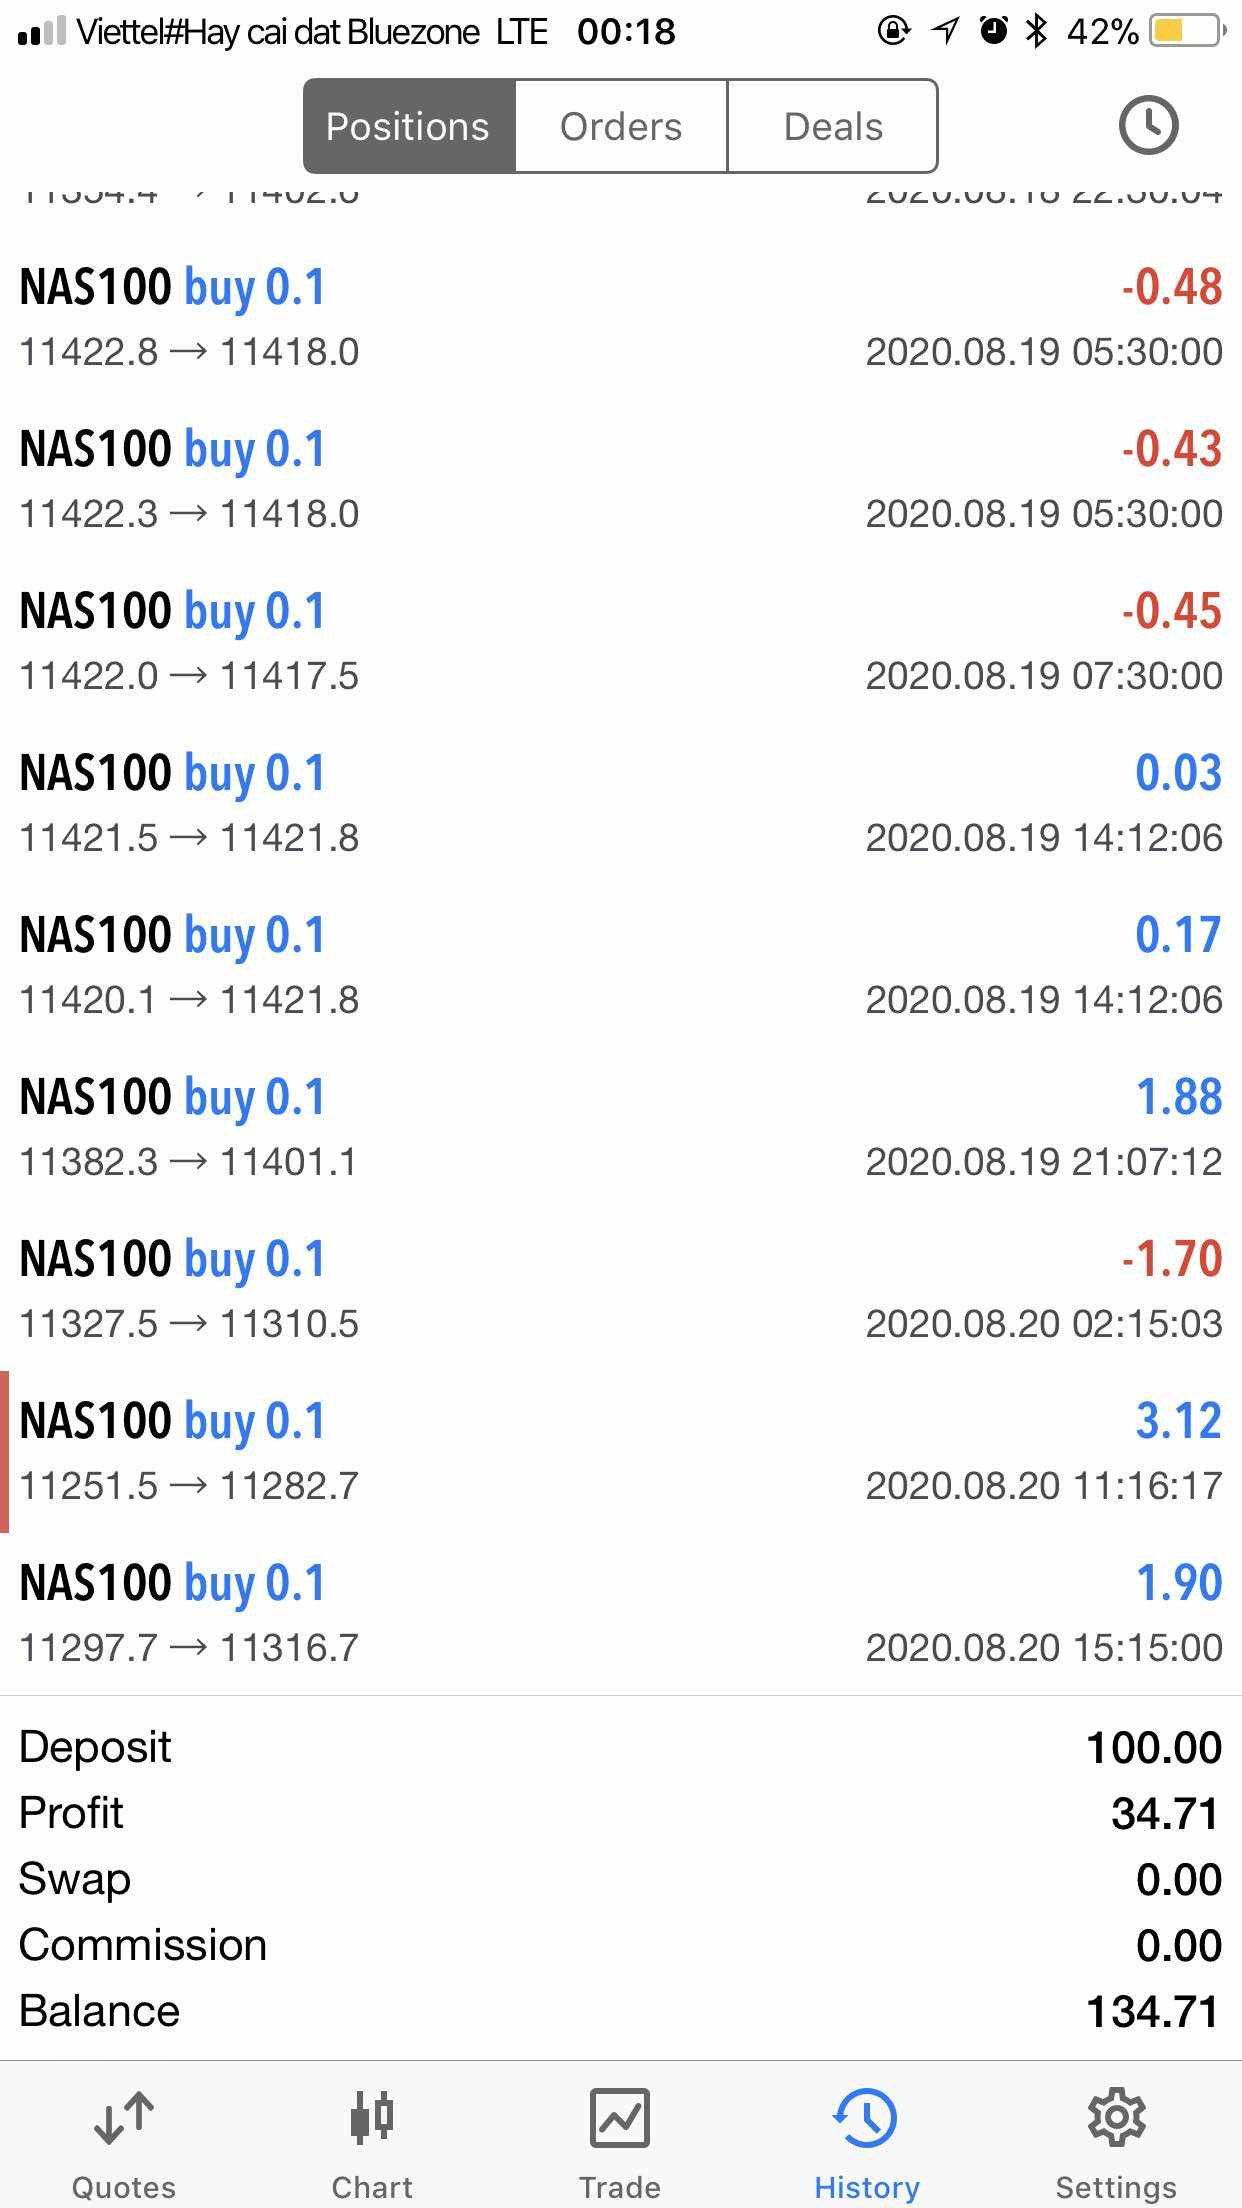Tap the battery icon in status bar

1187,32
